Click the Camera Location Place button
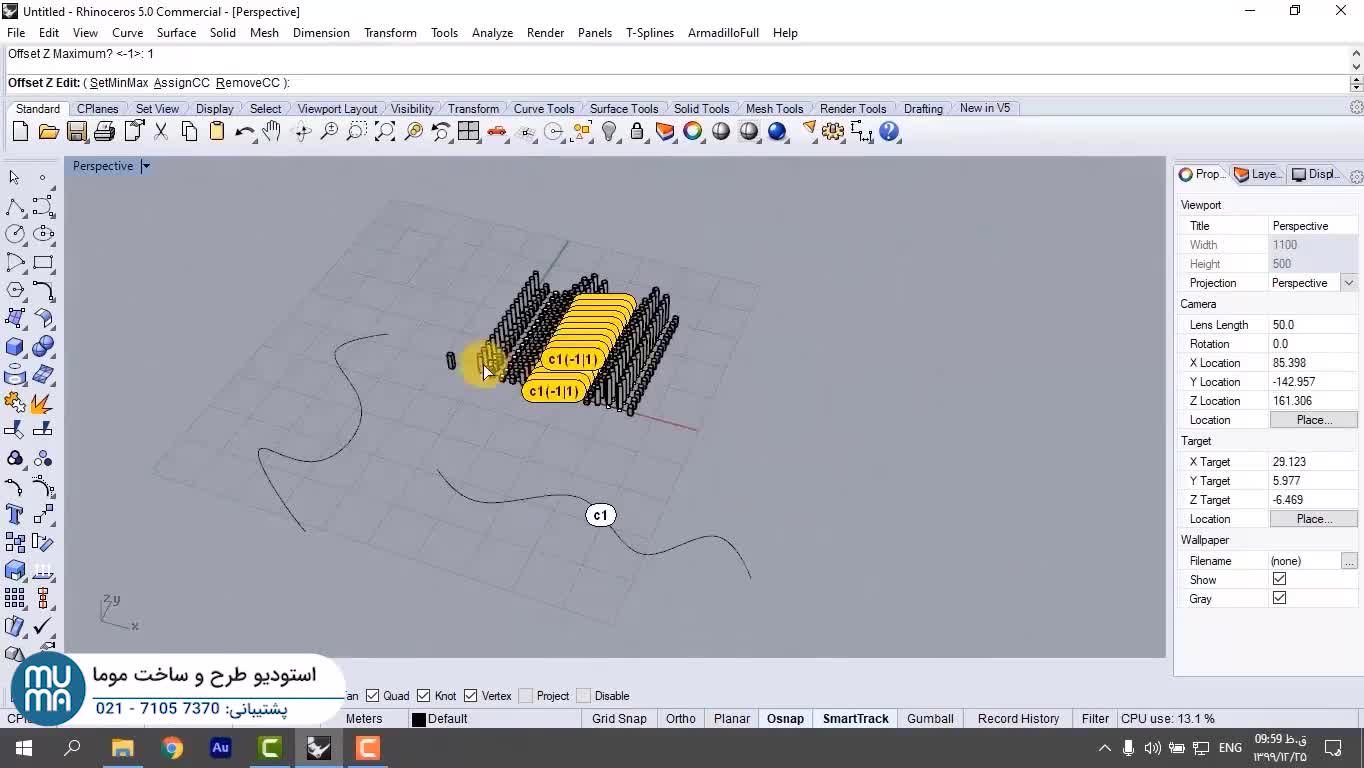 point(1313,420)
